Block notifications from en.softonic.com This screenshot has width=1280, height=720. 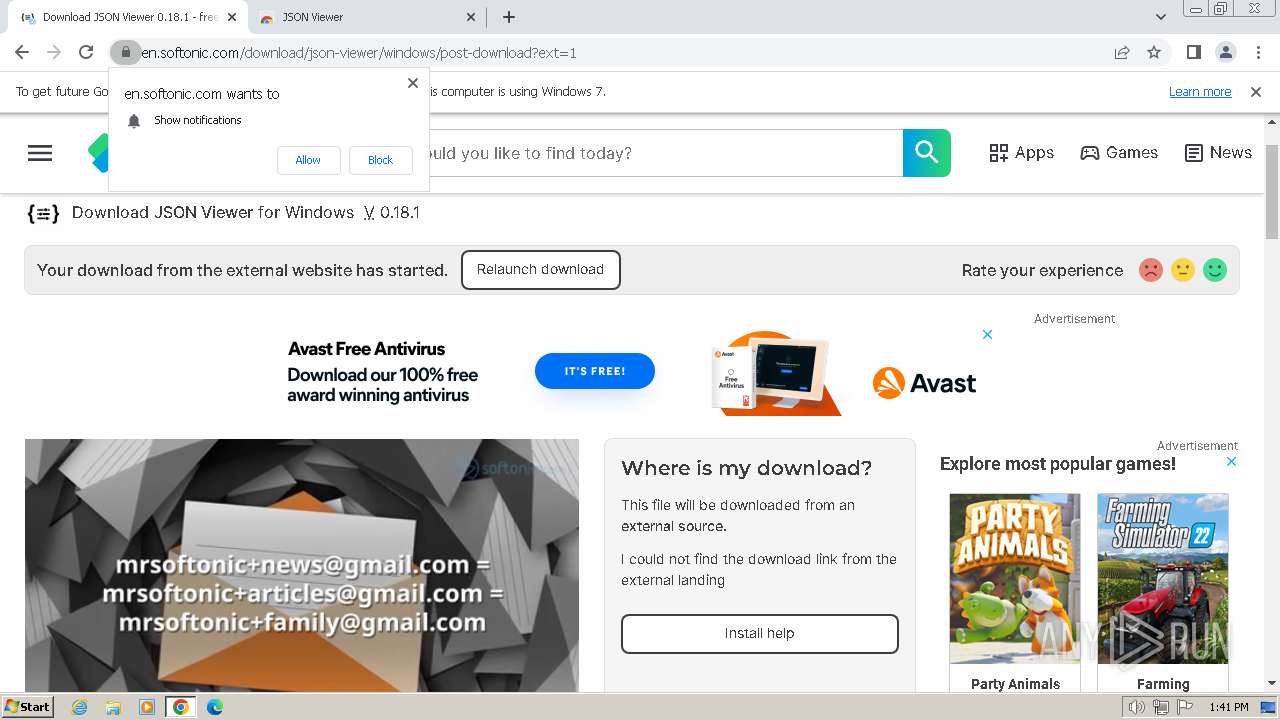(380, 160)
